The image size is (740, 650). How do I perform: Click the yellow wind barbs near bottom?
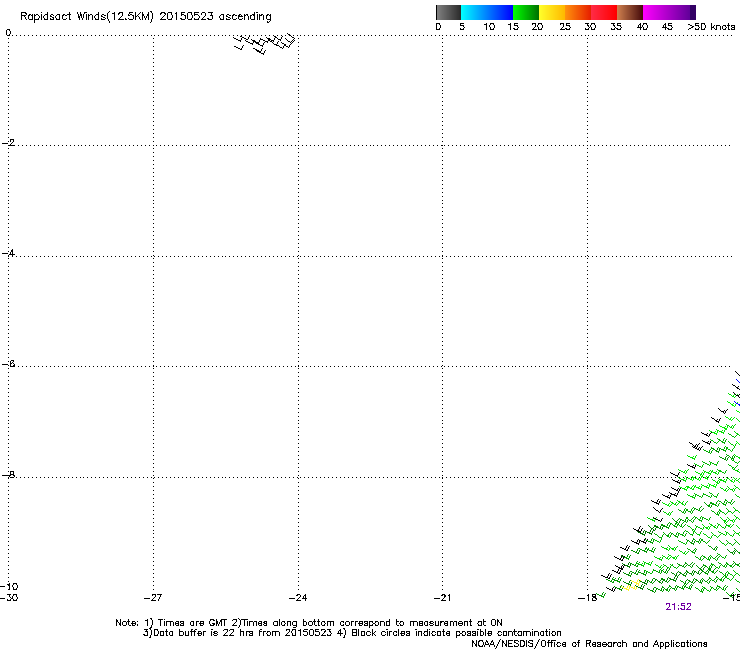coord(631,586)
